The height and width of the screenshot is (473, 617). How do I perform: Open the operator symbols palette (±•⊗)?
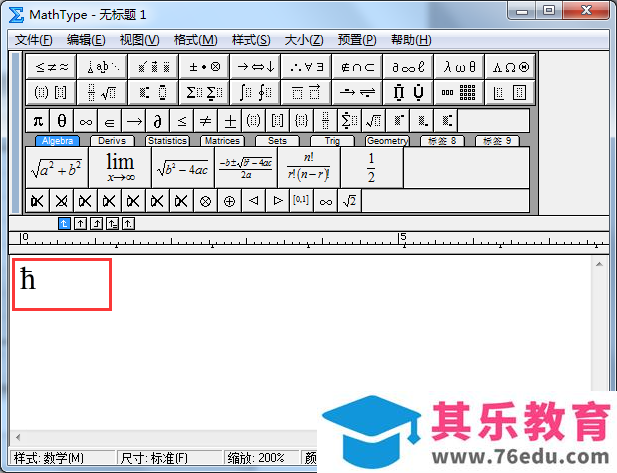pyautogui.click(x=204, y=67)
